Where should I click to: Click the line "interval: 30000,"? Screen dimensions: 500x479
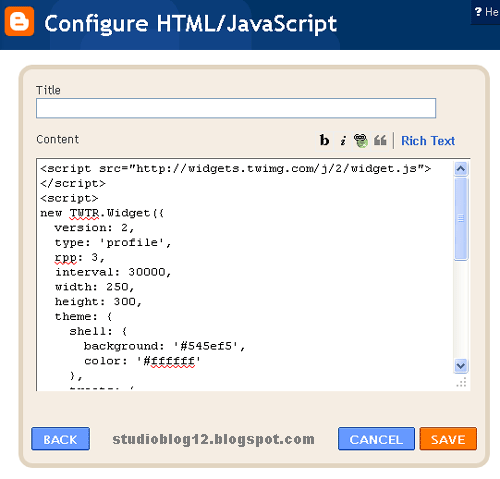tap(113, 272)
